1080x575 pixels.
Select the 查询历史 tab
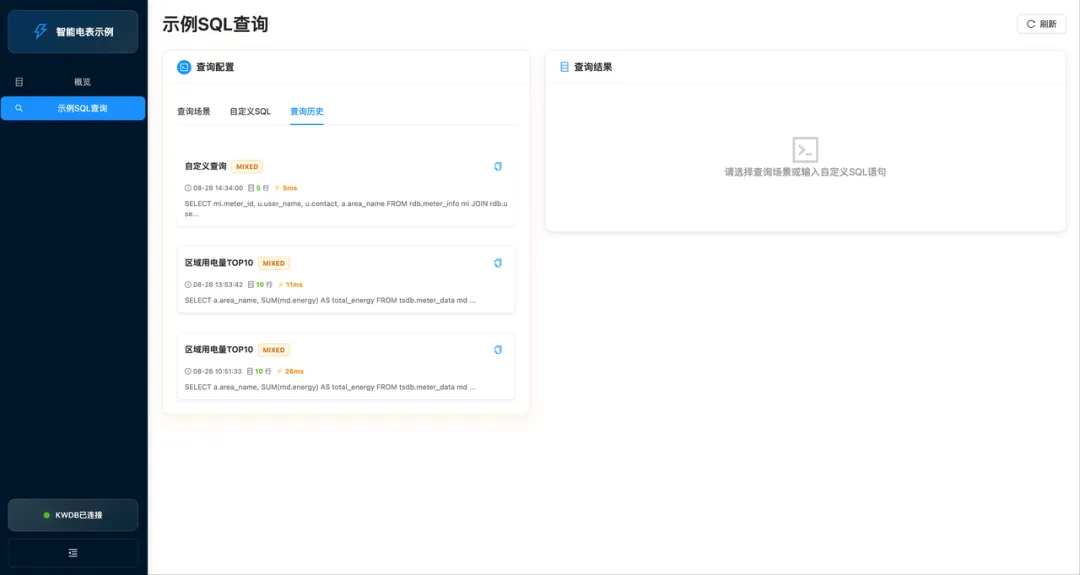tap(307, 112)
